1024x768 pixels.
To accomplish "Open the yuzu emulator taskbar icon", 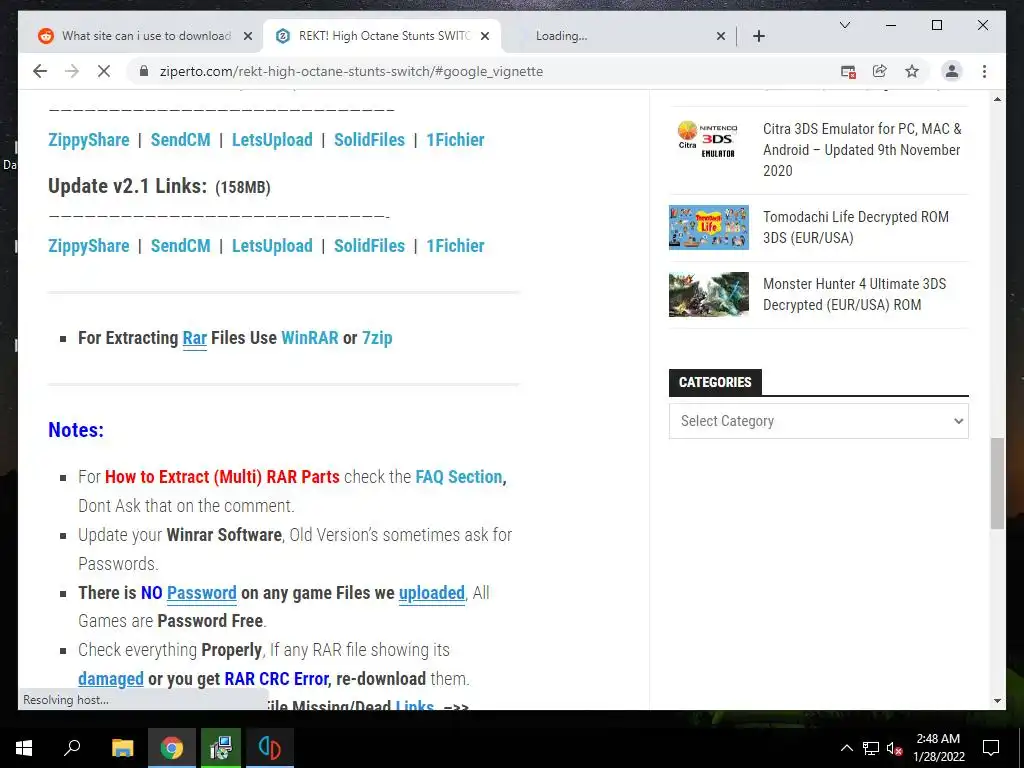I will 270,748.
